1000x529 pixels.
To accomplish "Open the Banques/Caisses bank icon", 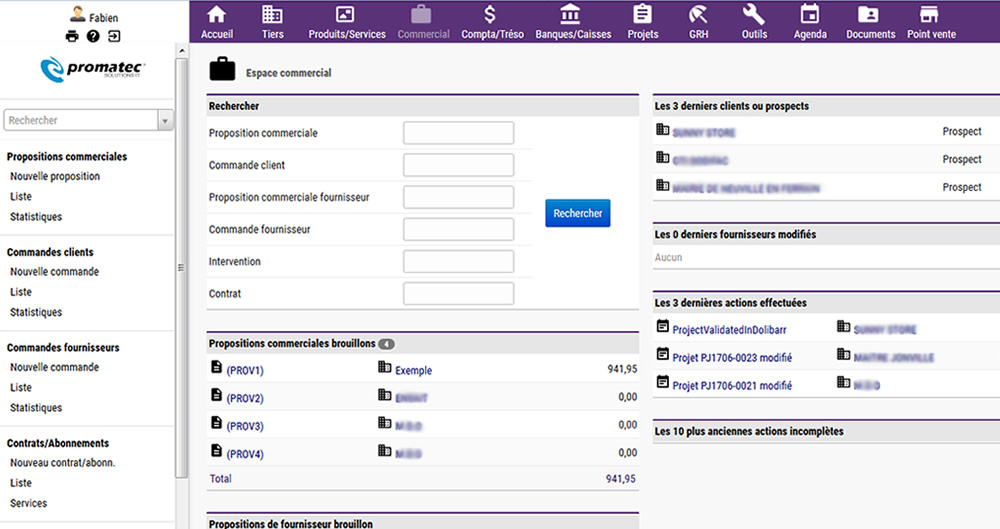I will point(570,14).
